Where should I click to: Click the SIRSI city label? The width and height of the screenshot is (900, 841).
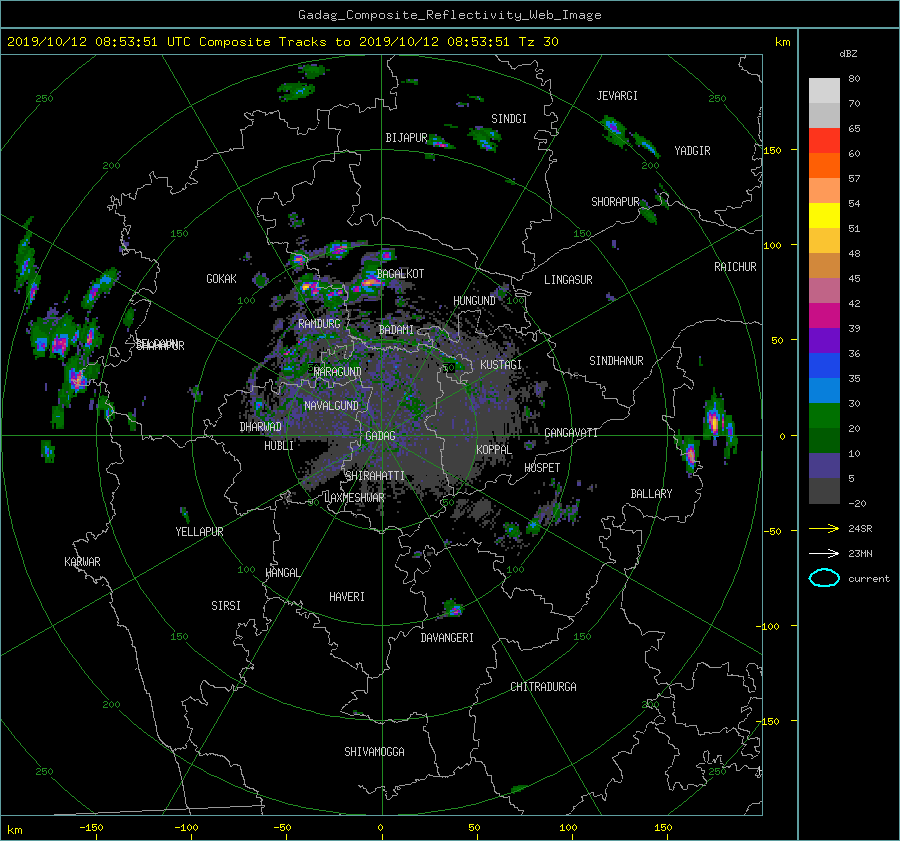[x=226, y=606]
